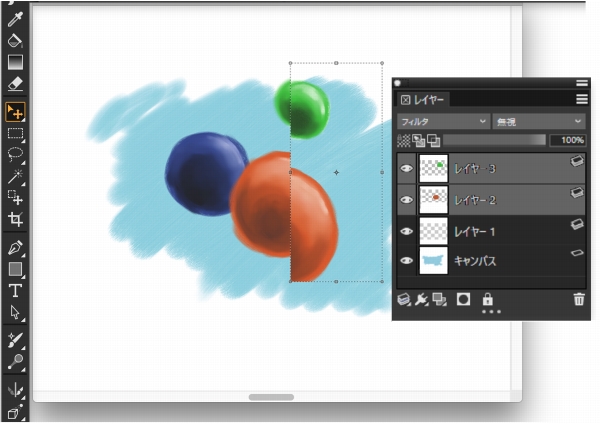This screenshot has height=424, width=604.
Task: Activate the Crop tool
Action: tap(15, 219)
